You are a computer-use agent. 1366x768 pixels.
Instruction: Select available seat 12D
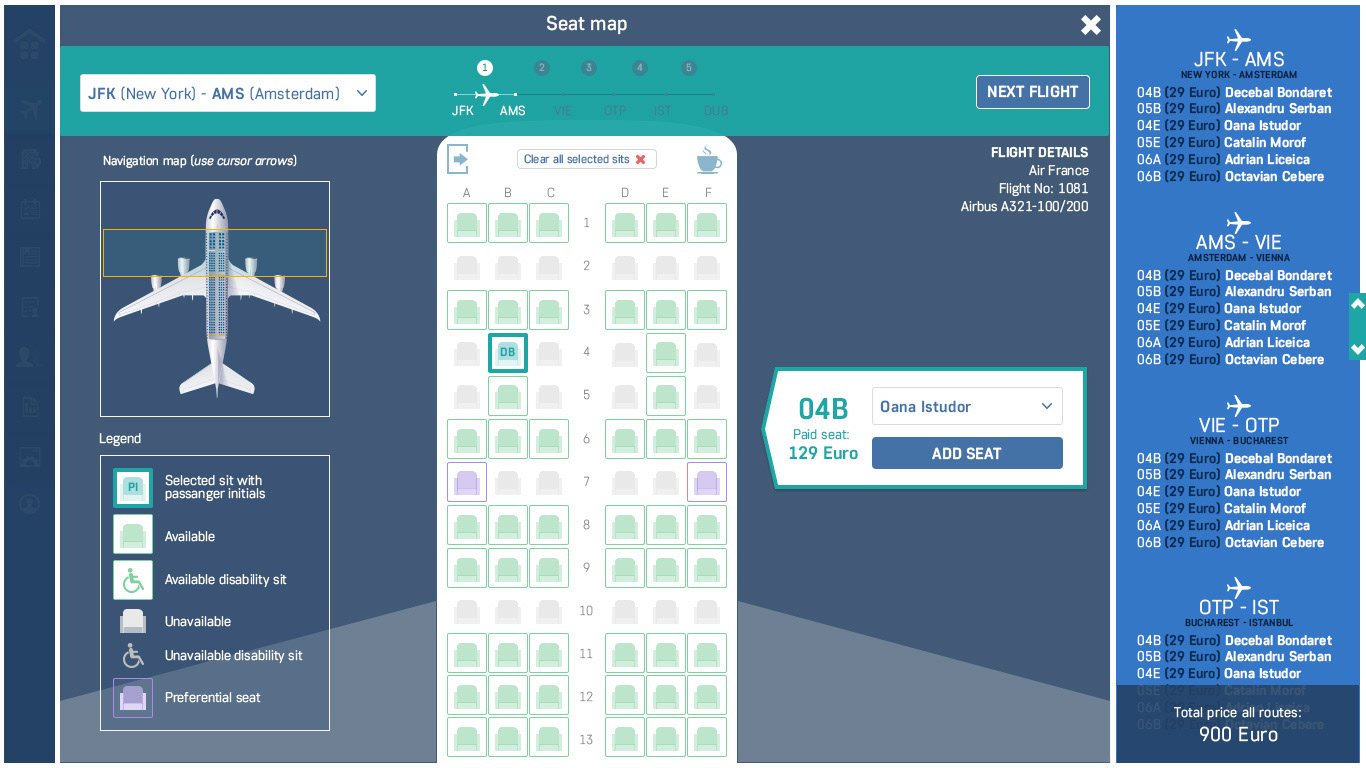(x=625, y=696)
